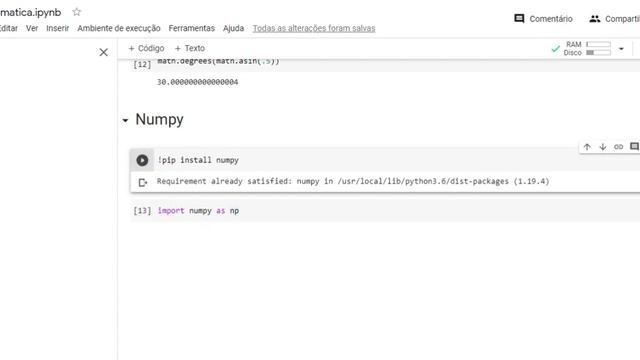The width and height of the screenshot is (640, 360).
Task: Click the pip install numpy code text
Action: click(x=198, y=160)
